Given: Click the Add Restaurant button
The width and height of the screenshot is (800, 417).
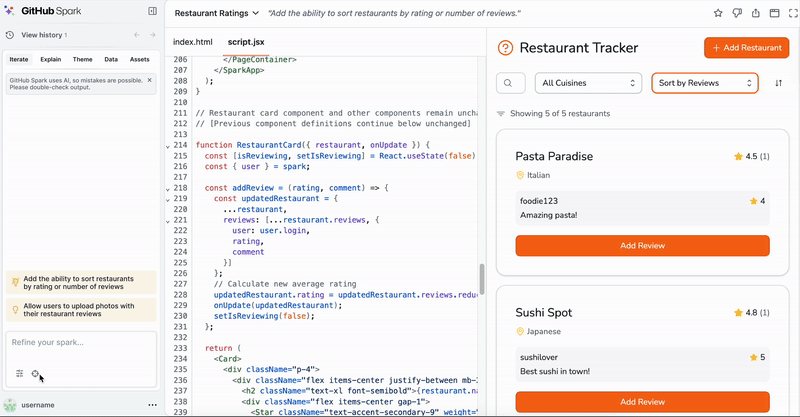Looking at the screenshot, I should 746,47.
